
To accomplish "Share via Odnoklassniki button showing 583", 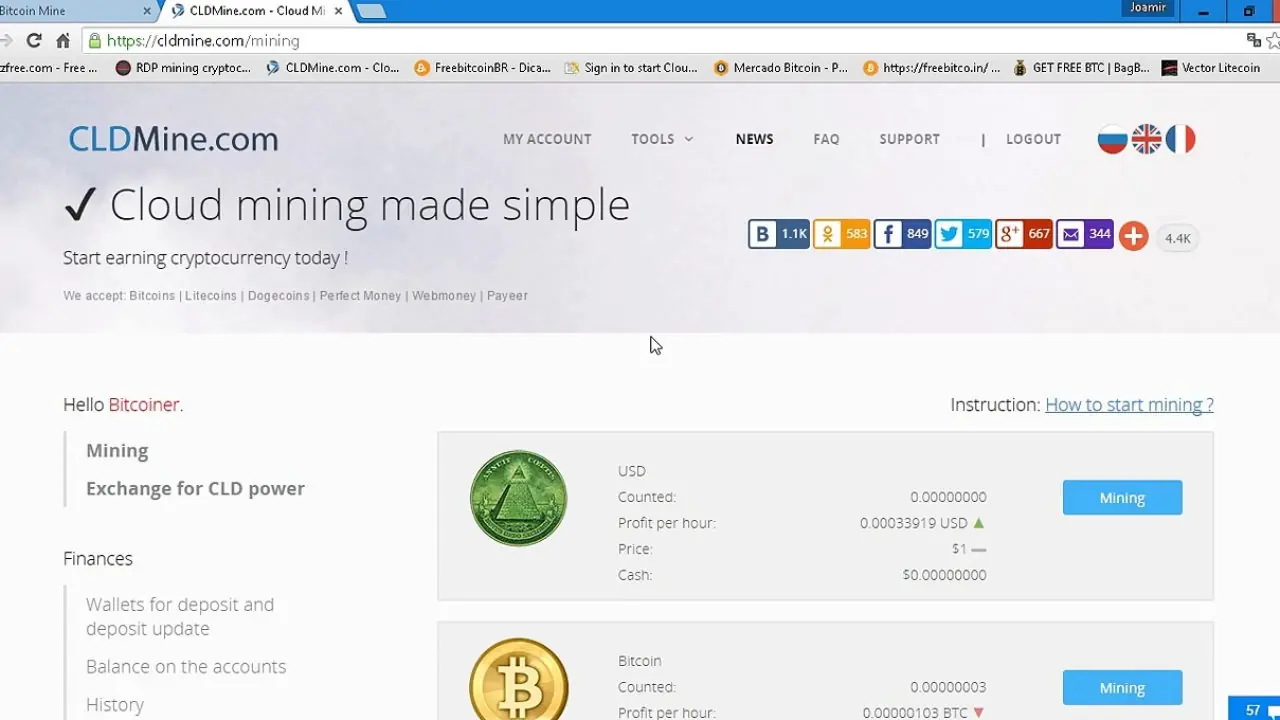I will [842, 234].
